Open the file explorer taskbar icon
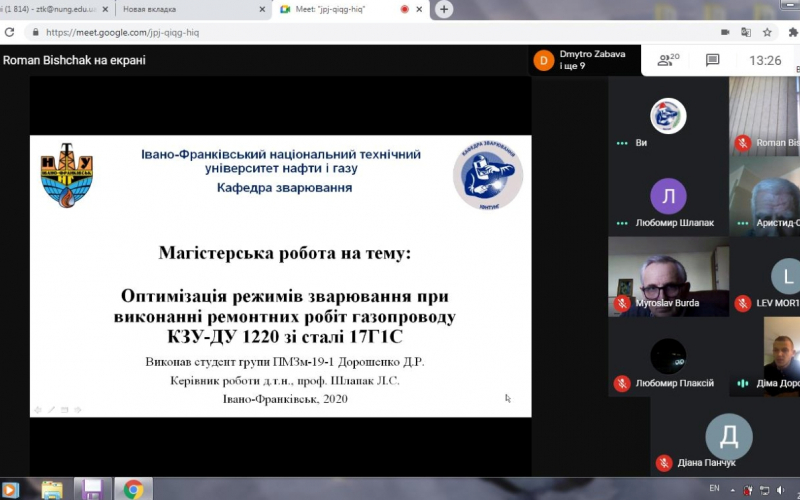 [52, 489]
